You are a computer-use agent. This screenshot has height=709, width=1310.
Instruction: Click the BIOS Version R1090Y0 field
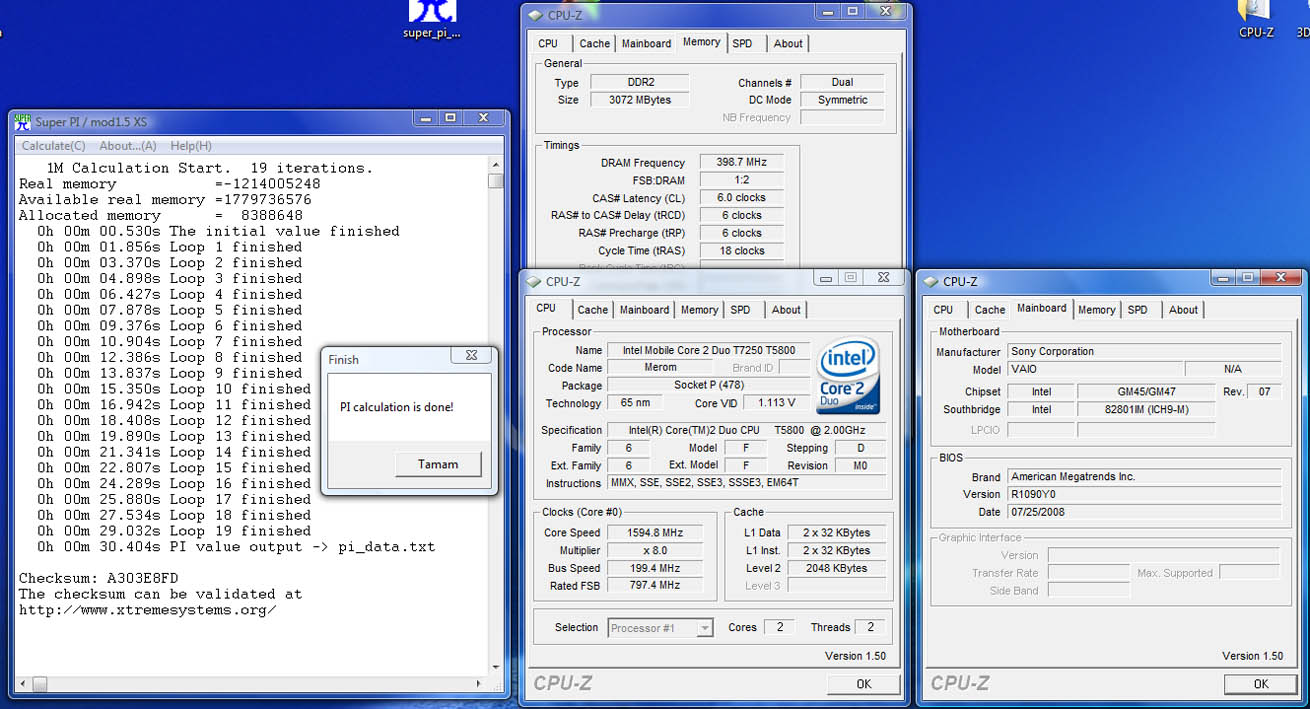coord(1144,494)
